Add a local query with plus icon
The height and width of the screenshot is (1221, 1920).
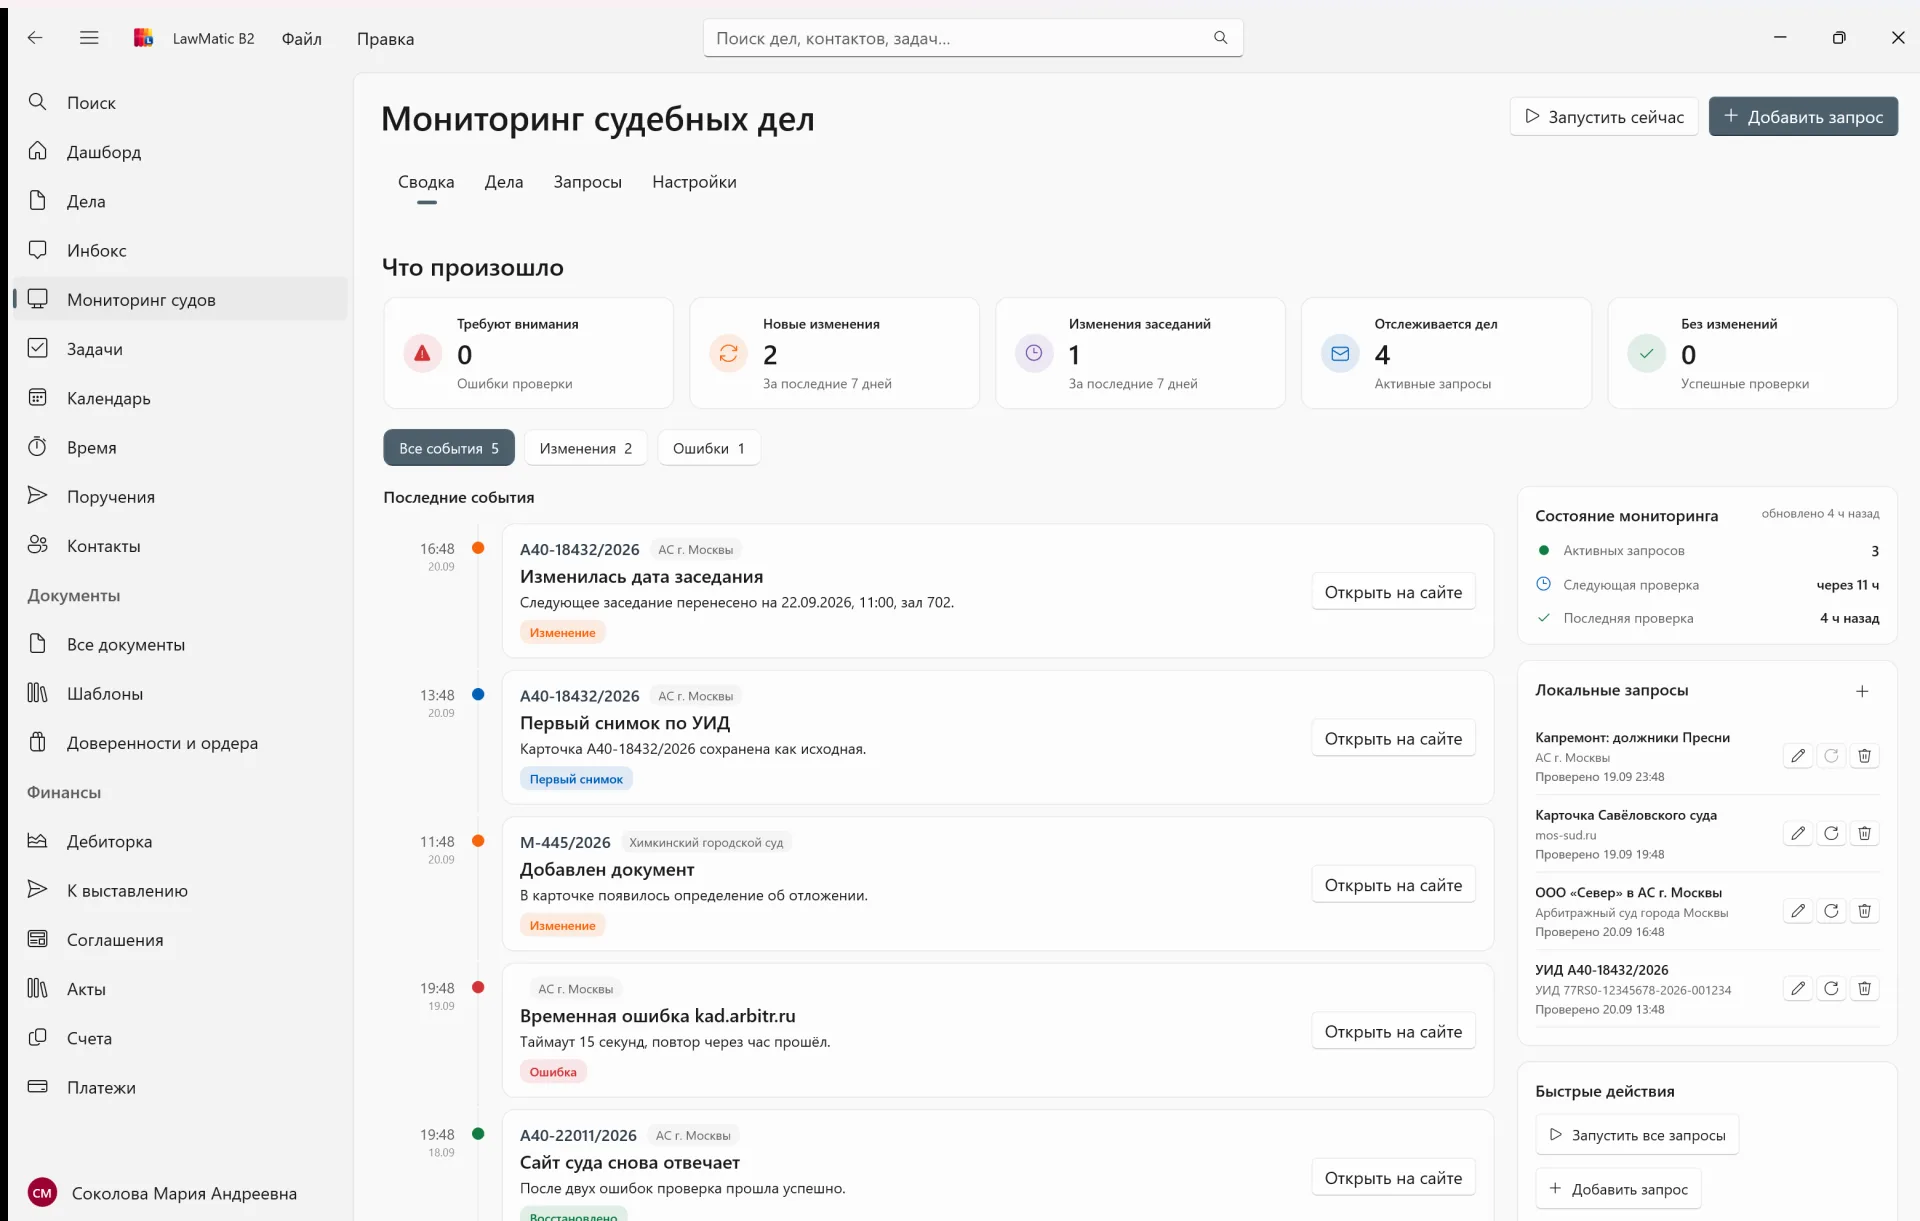coord(1862,691)
